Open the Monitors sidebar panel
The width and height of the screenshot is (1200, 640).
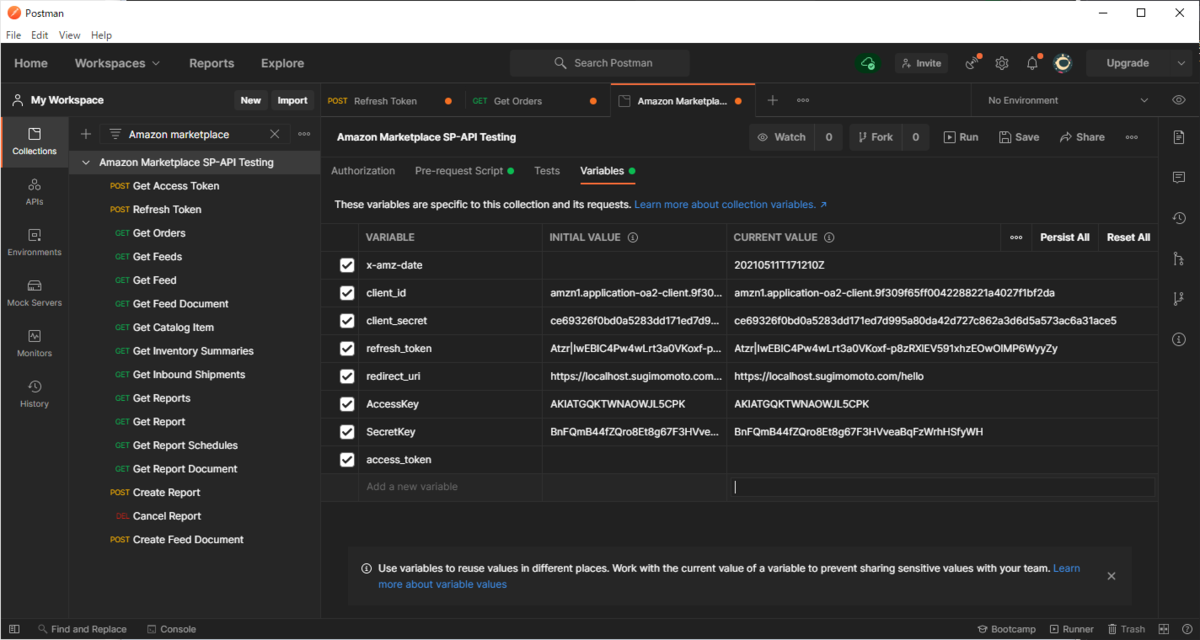click(34, 343)
